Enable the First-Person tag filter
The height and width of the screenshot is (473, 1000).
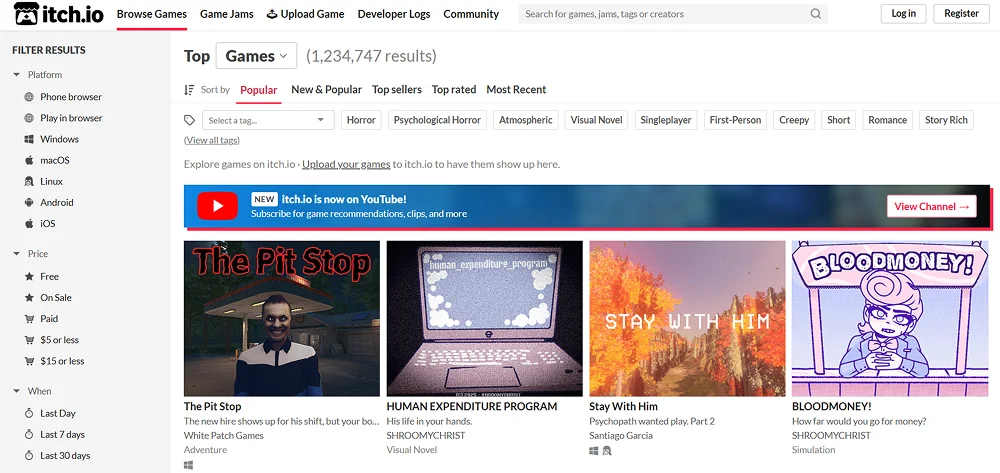click(735, 120)
